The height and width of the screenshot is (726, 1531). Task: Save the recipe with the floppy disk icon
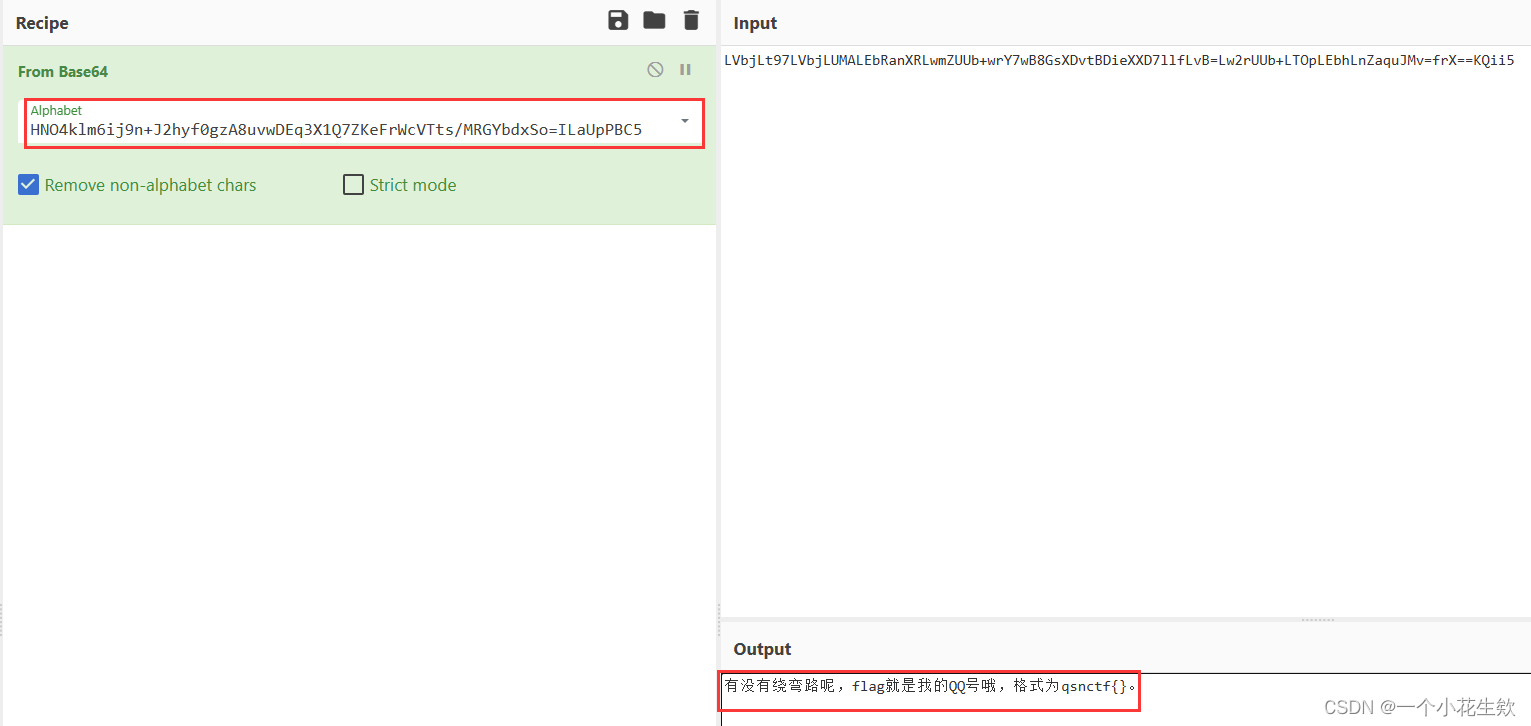tap(618, 20)
